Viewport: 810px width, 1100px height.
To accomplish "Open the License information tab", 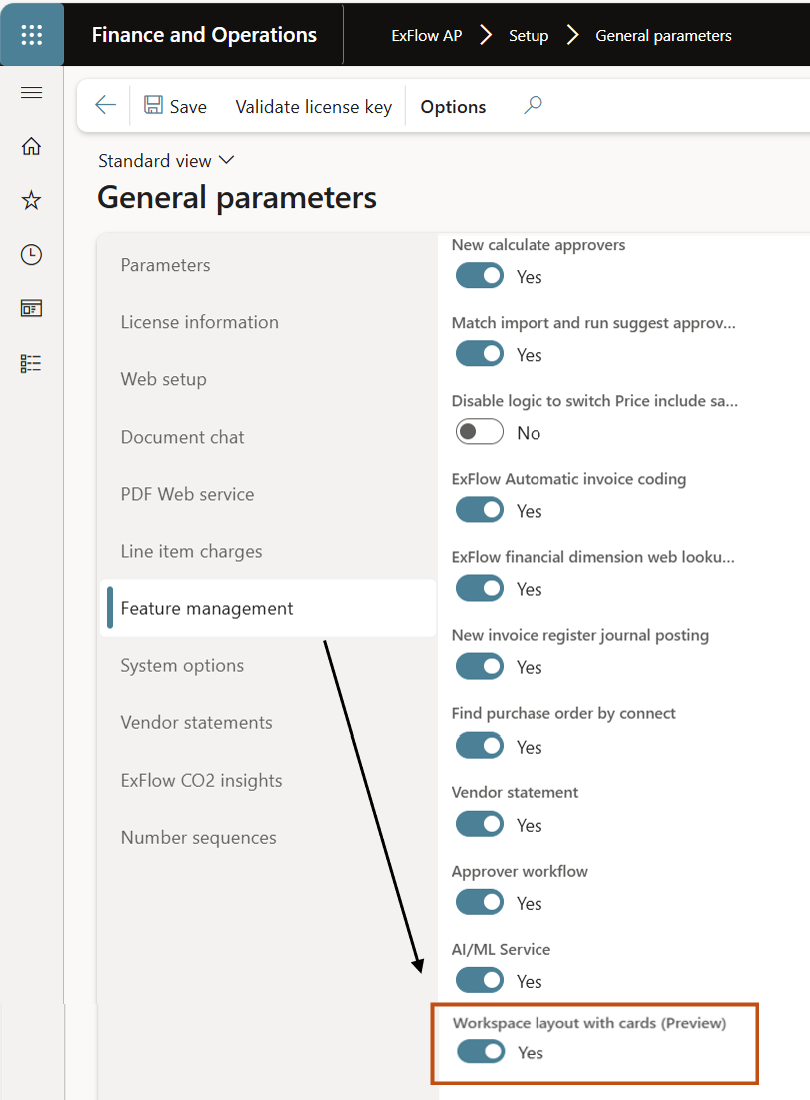I will pos(200,322).
